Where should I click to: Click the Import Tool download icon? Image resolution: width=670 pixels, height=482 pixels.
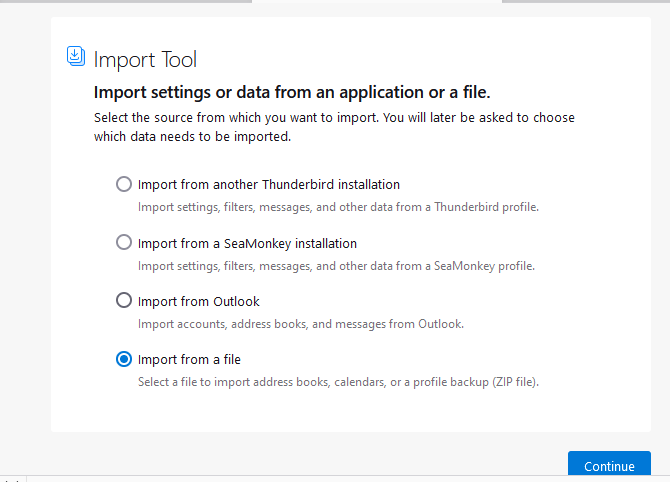(76, 56)
